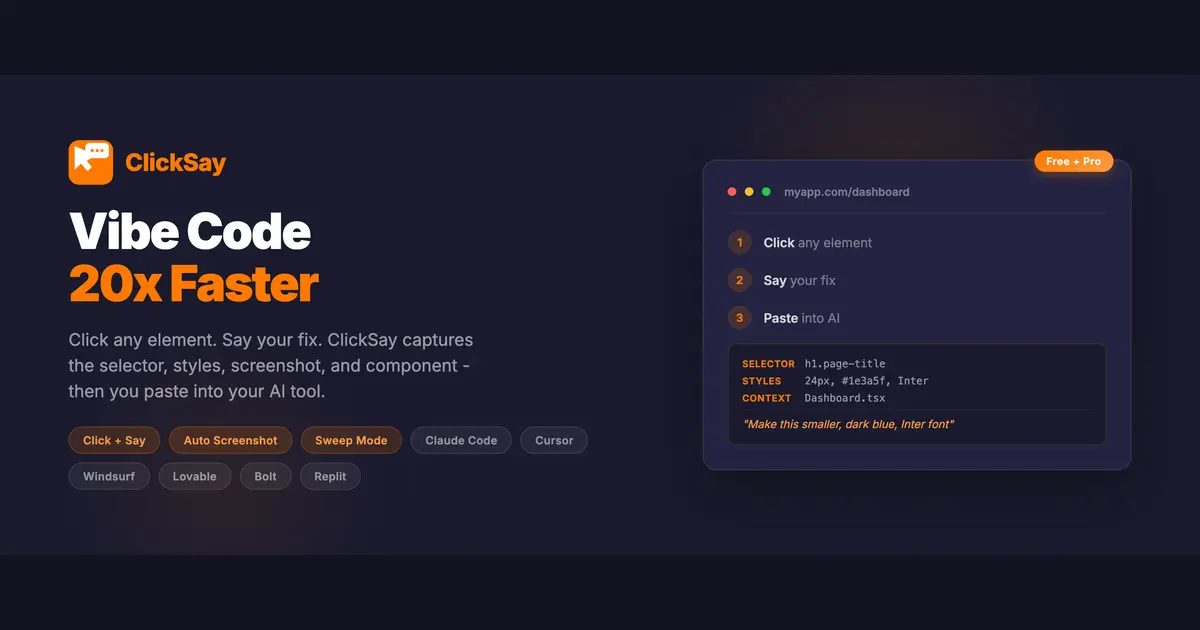Click the orange ClickSay logo icon
1200x630 pixels.
[x=91, y=162]
